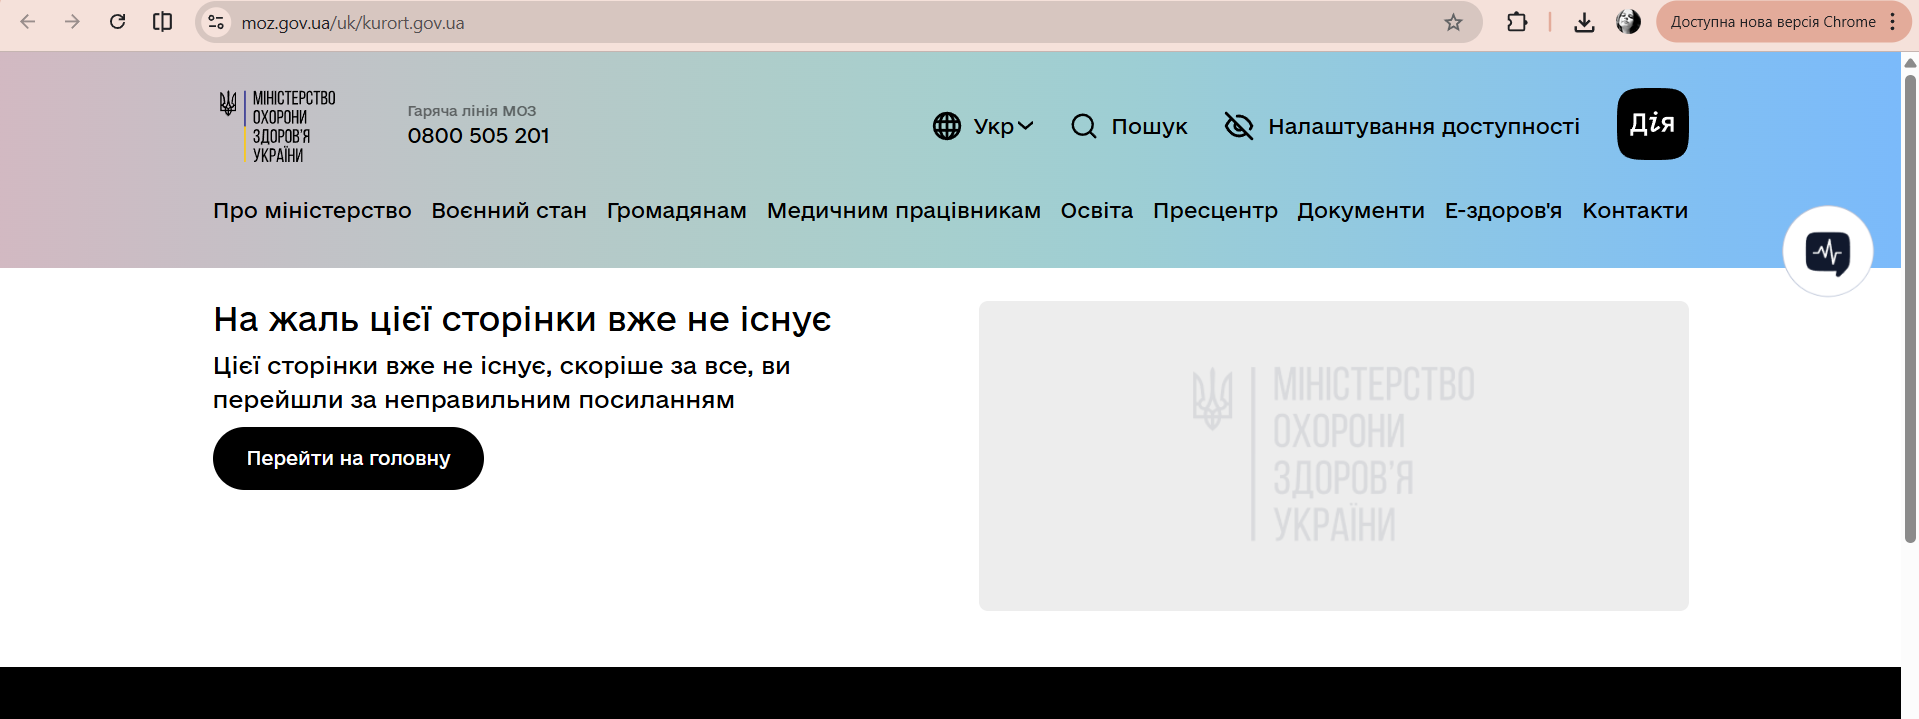Image resolution: width=1919 pixels, height=719 pixels.
Task: Open the browser extensions puzzle icon
Action: pyautogui.click(x=1517, y=22)
